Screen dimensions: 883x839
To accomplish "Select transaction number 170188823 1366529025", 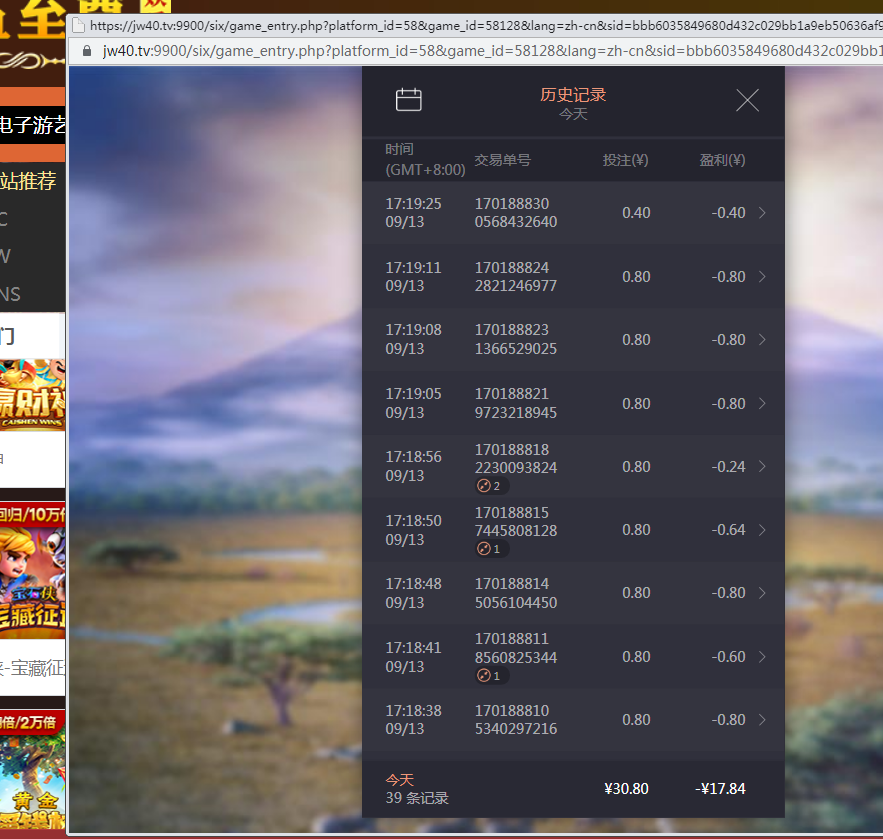I will click(516, 340).
